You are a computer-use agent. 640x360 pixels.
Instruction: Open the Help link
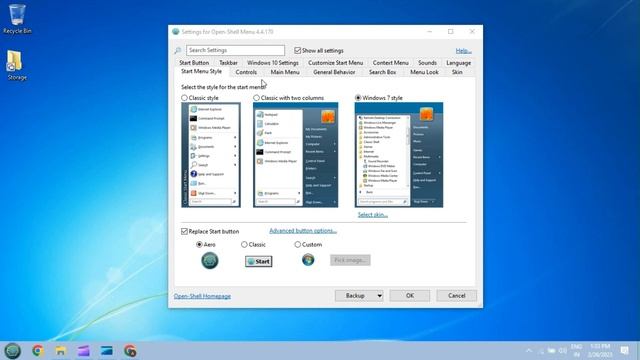click(x=463, y=51)
